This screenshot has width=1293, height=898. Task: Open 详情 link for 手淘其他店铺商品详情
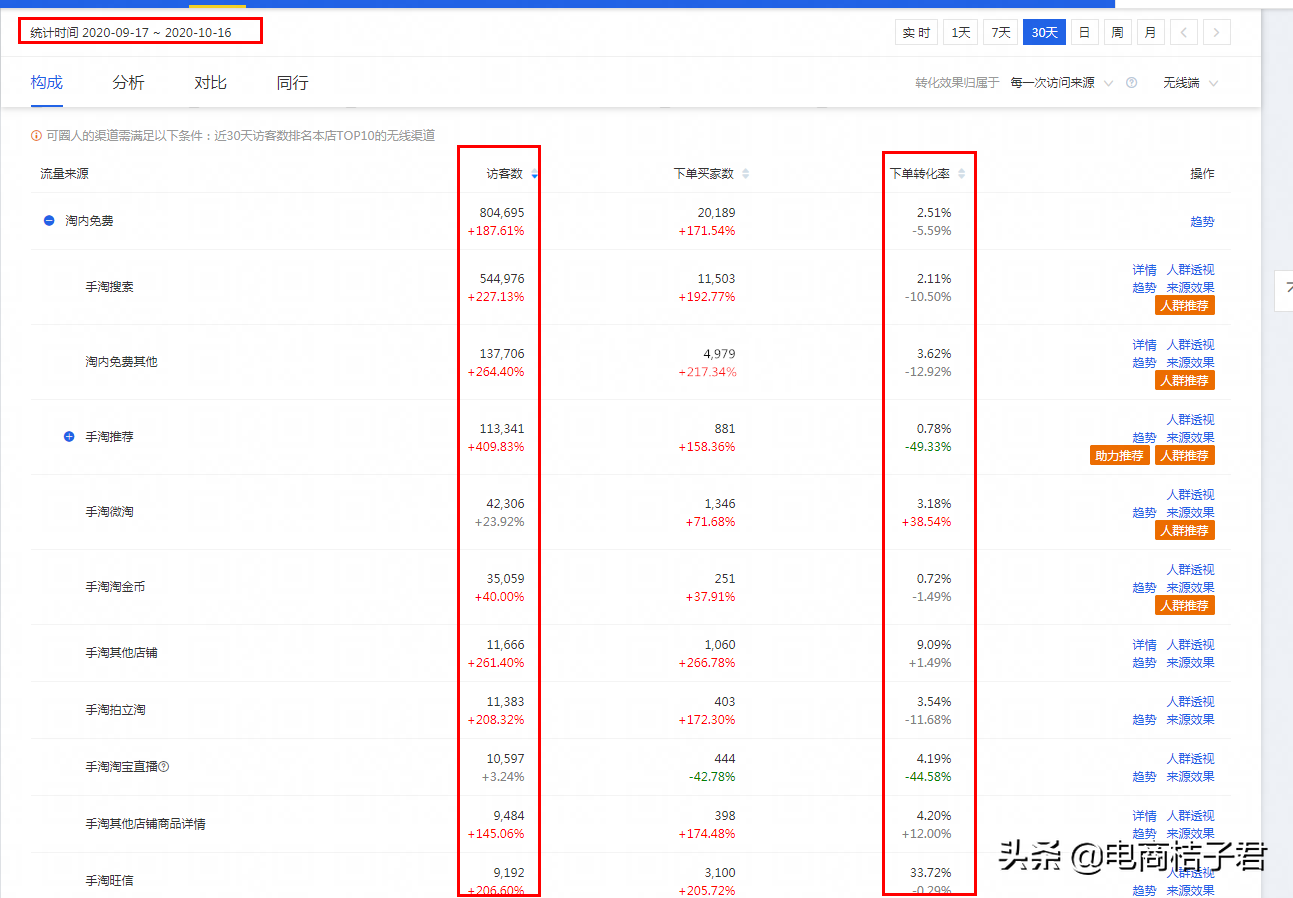click(x=1144, y=816)
